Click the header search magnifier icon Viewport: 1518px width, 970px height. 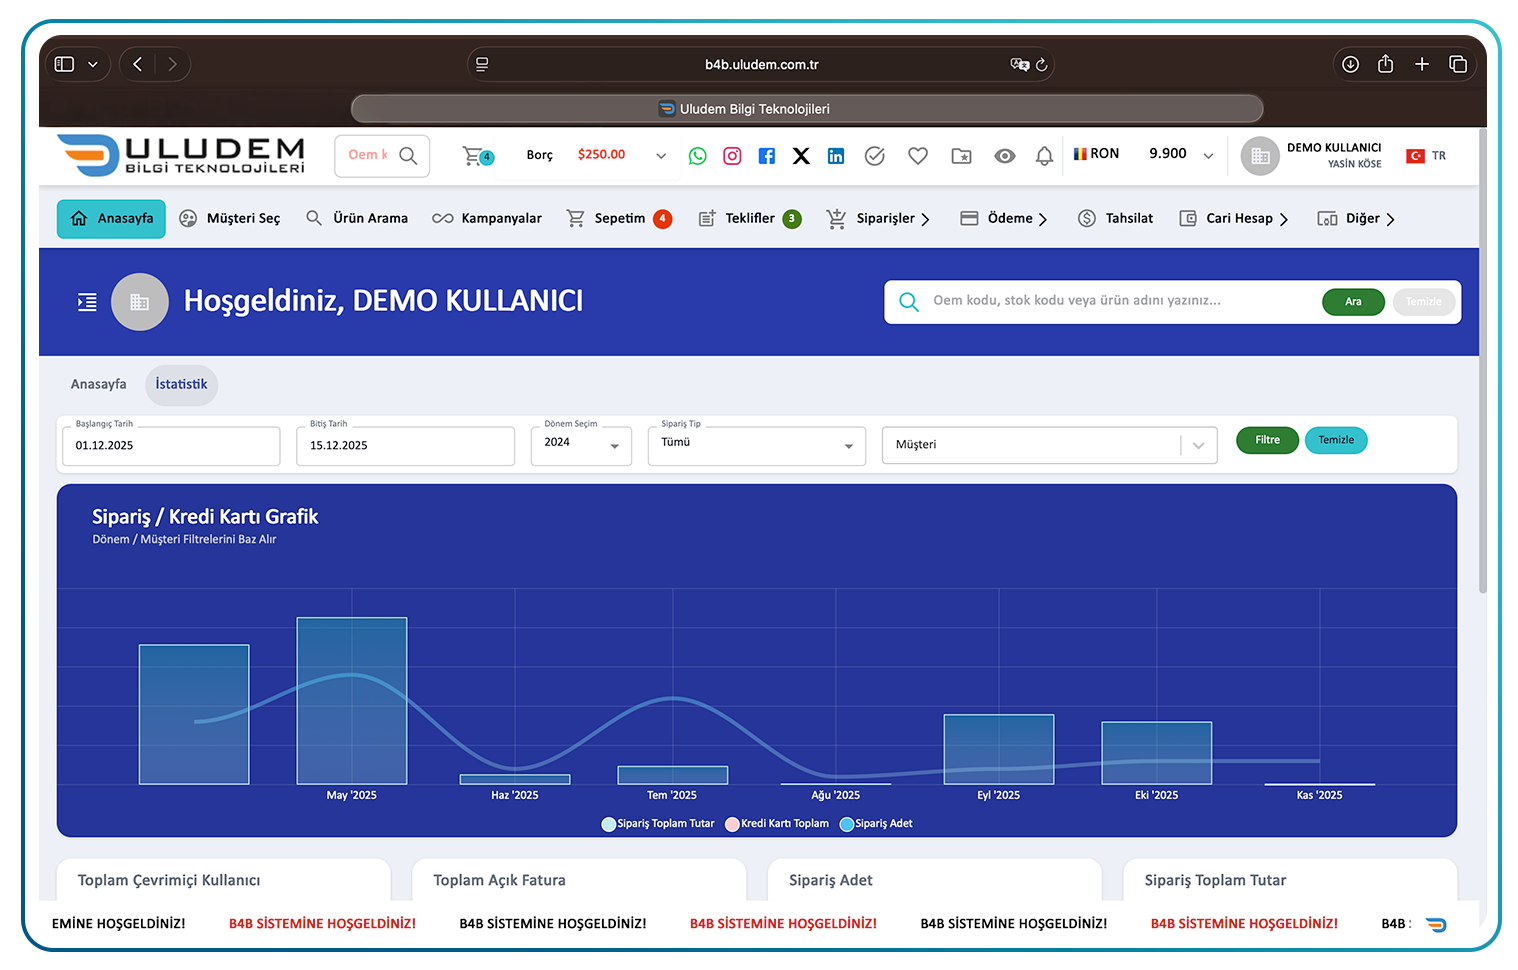[x=408, y=156]
